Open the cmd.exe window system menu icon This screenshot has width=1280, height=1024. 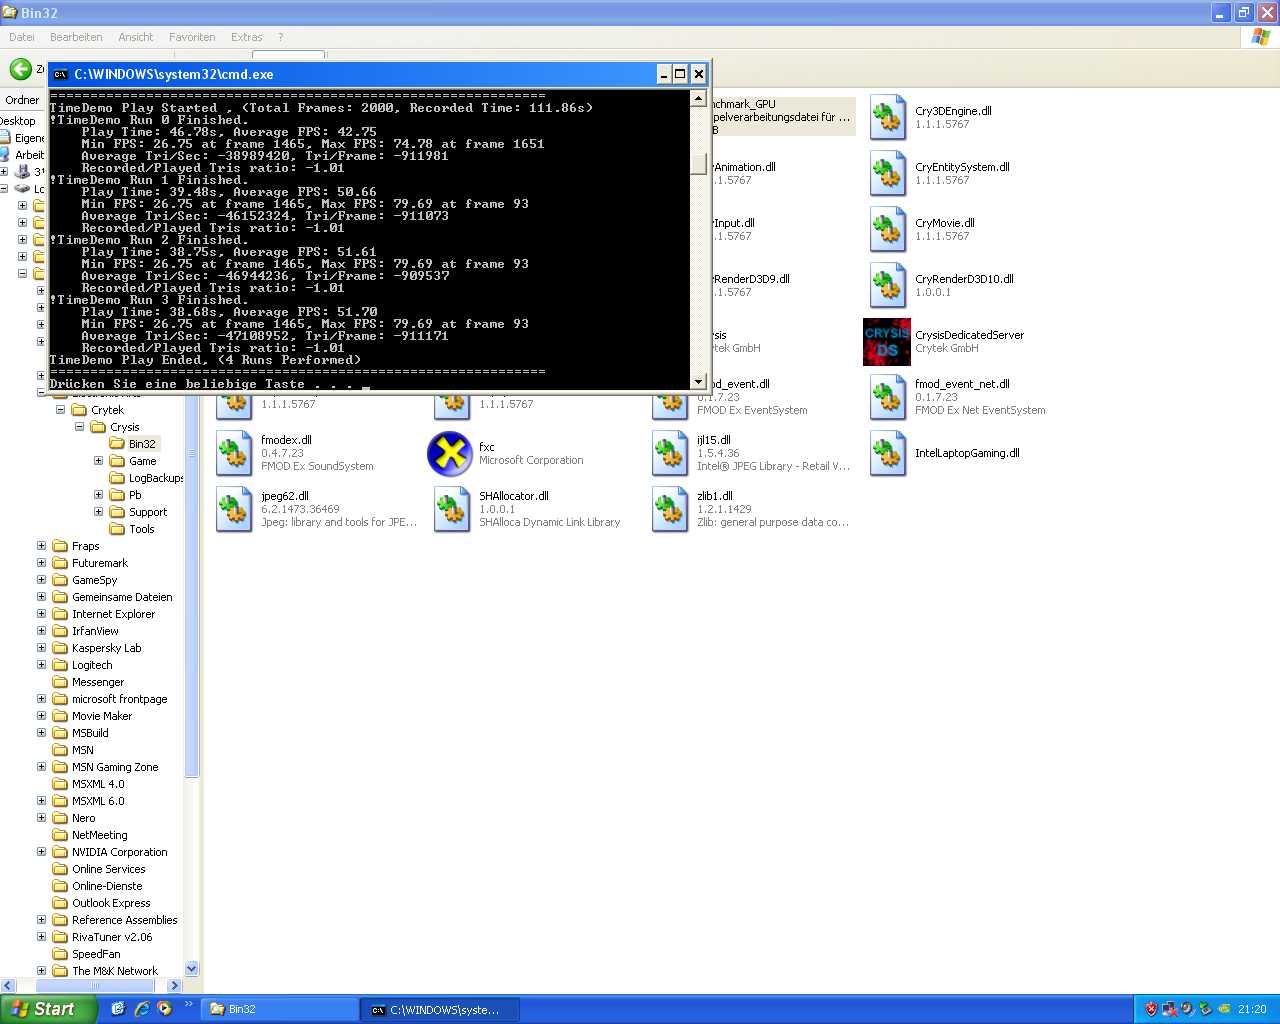point(60,74)
